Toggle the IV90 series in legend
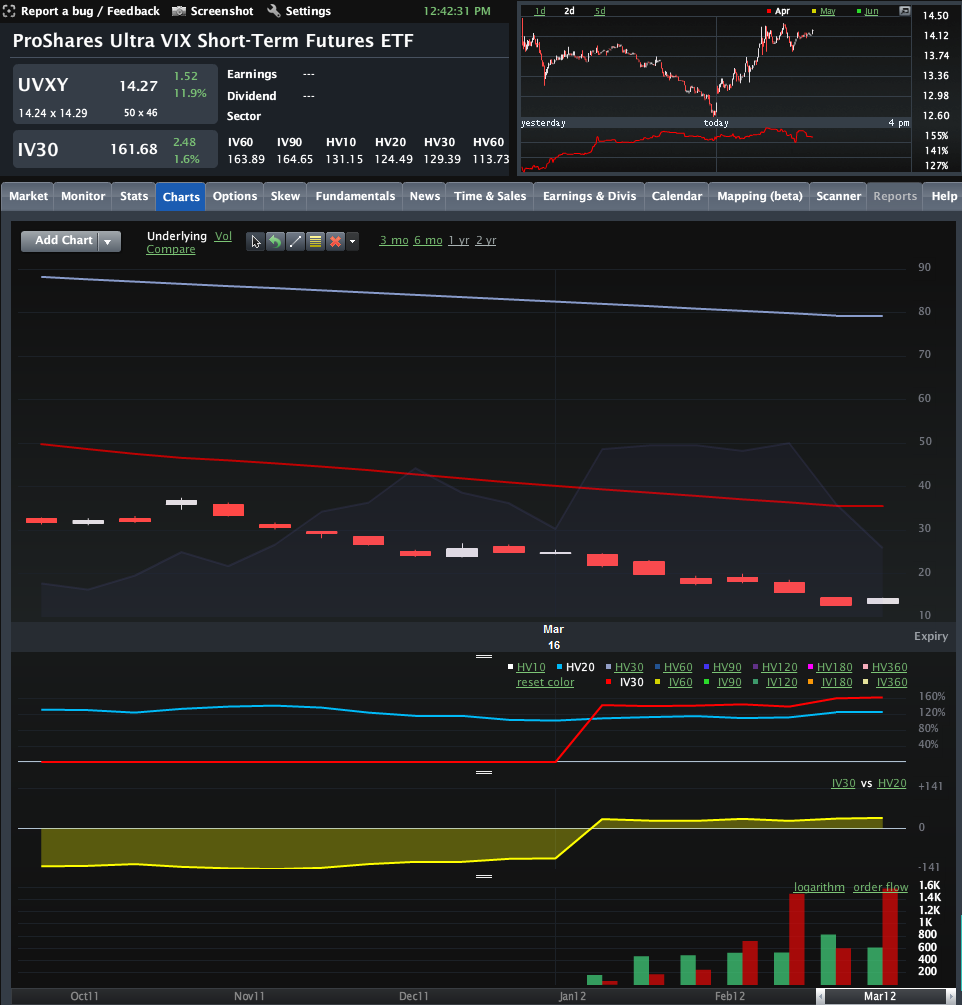Image resolution: width=962 pixels, height=1005 pixels. 729,683
